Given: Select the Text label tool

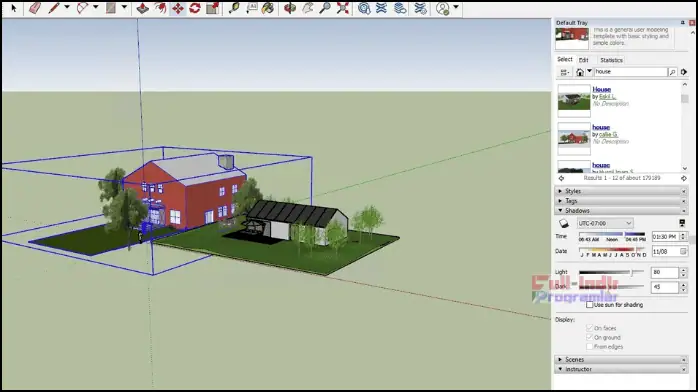Looking at the screenshot, I should (x=252, y=8).
